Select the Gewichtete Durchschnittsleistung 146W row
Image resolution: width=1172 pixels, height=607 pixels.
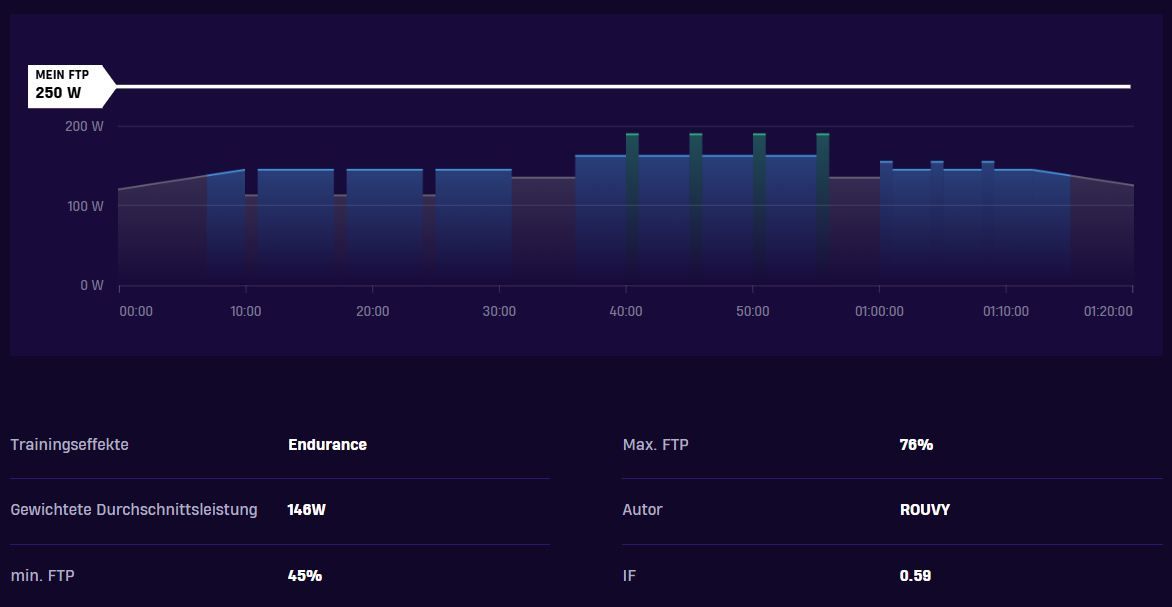[280, 510]
